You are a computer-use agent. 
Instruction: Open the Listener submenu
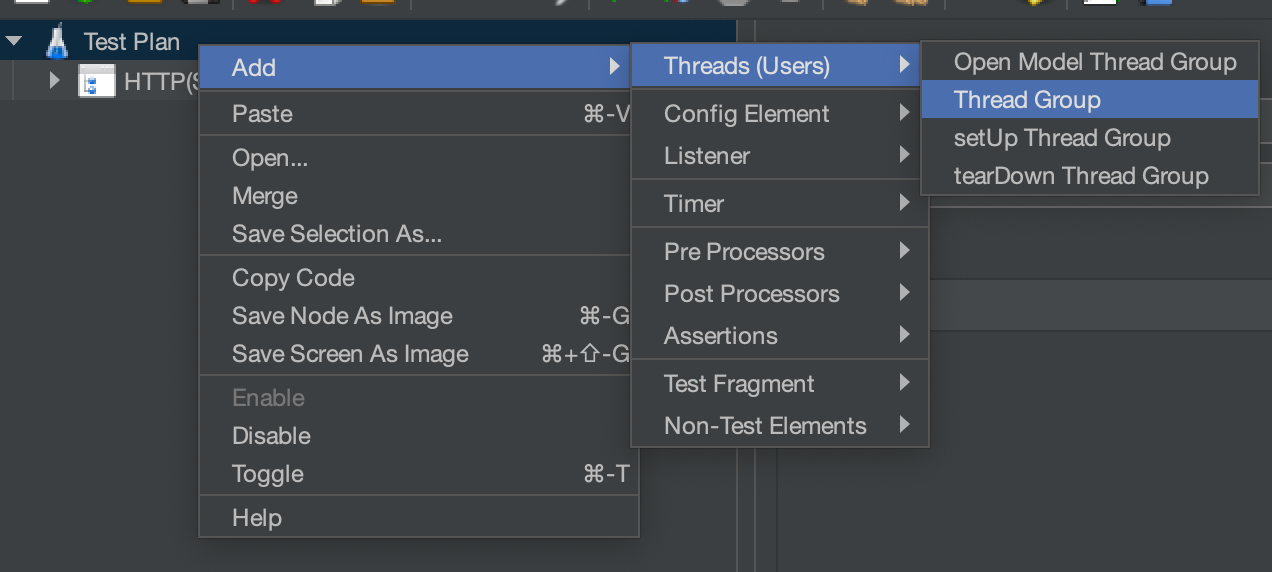click(x=707, y=156)
